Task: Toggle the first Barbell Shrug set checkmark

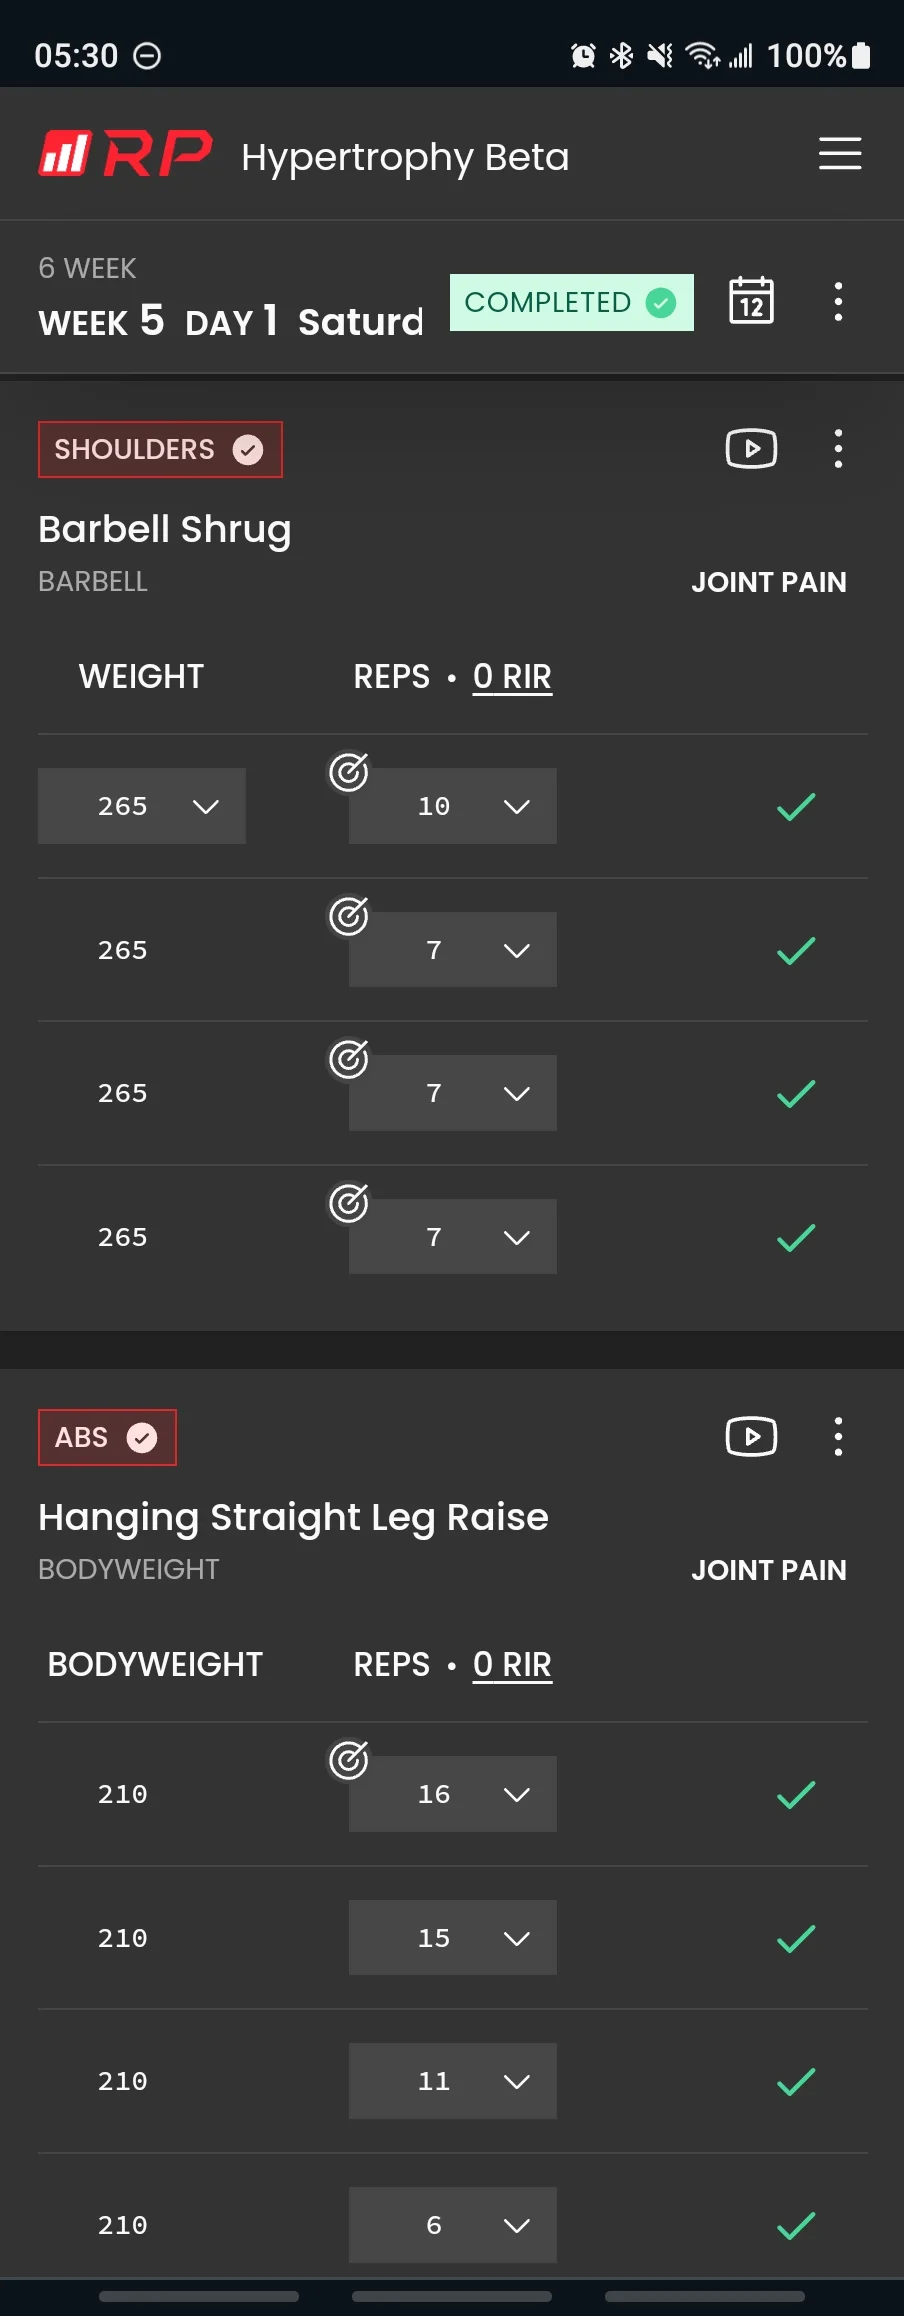Action: tap(796, 806)
